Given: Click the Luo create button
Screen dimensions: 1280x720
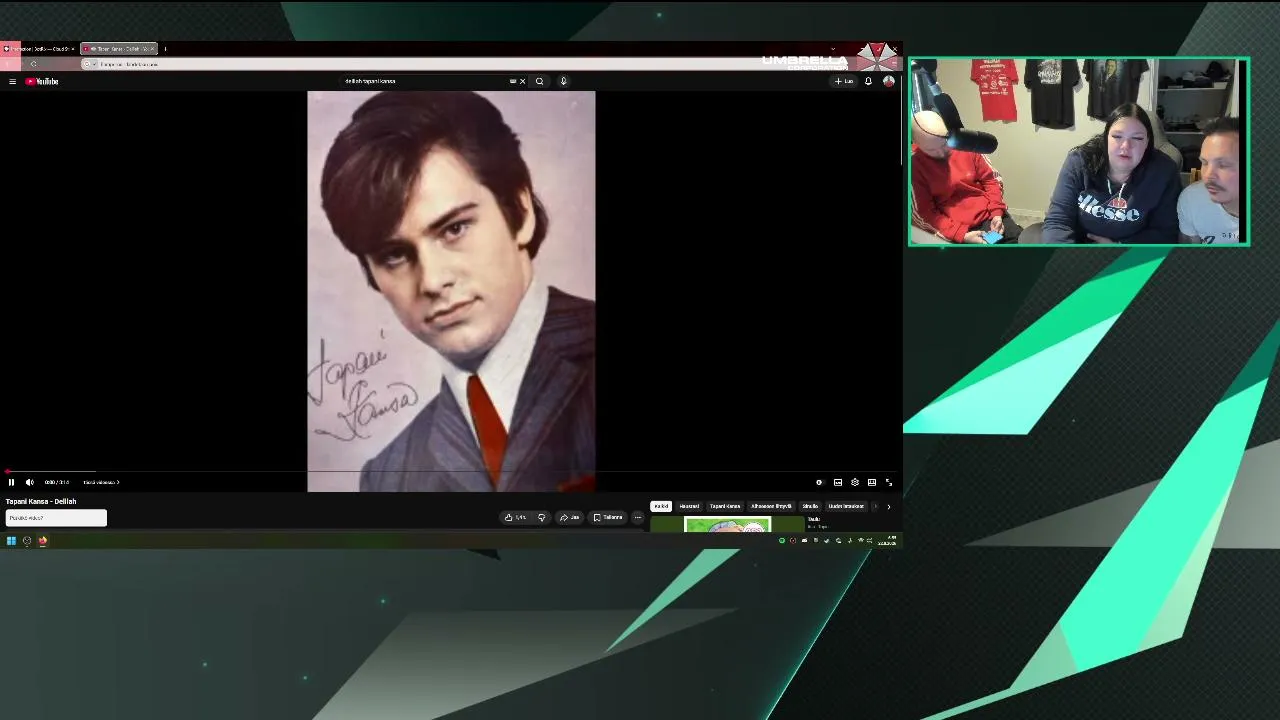Looking at the screenshot, I should tap(845, 81).
